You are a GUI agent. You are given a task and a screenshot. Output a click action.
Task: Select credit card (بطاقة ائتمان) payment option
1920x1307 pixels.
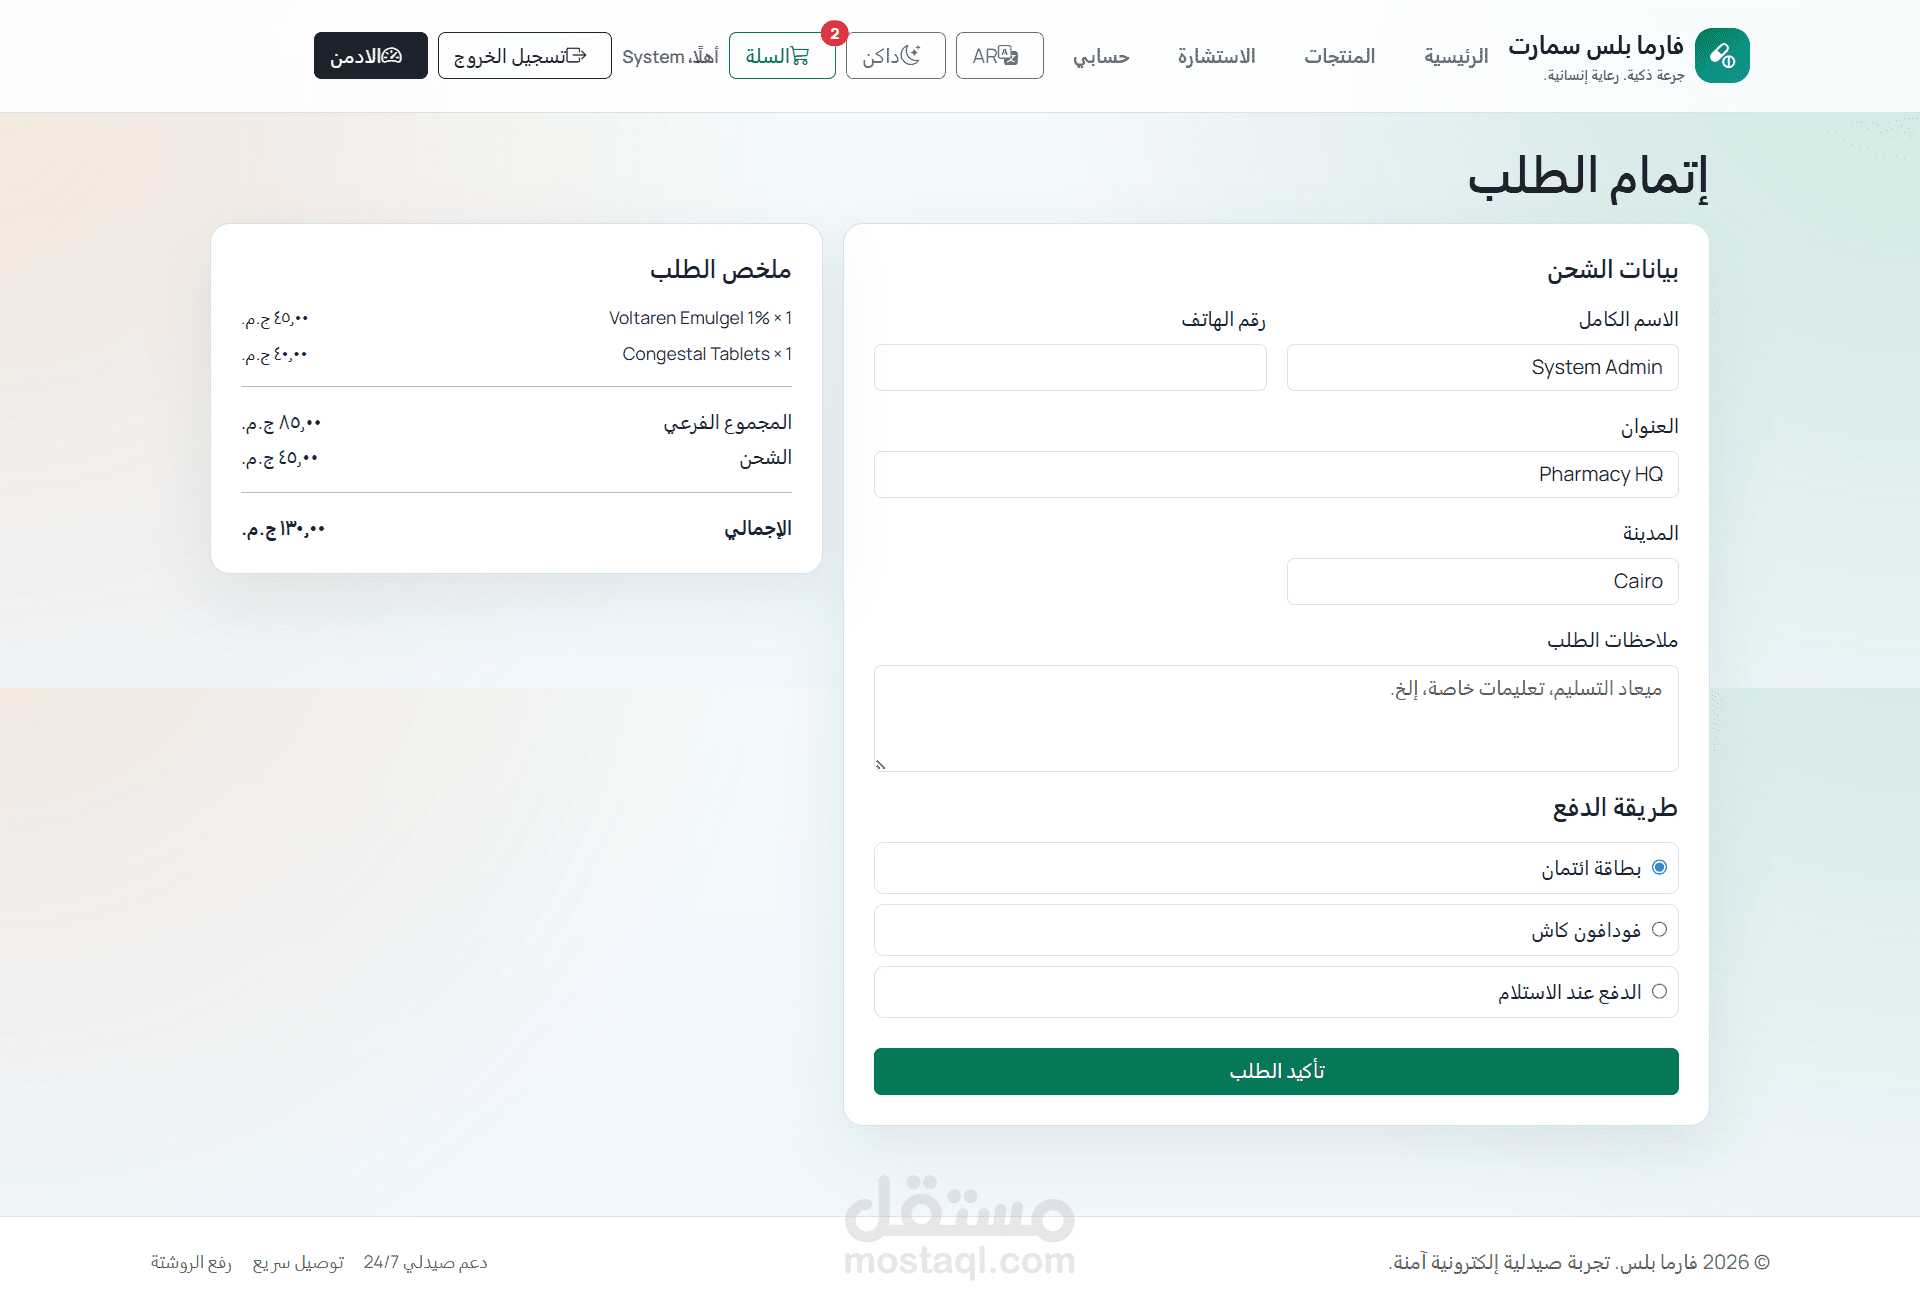(x=1659, y=867)
